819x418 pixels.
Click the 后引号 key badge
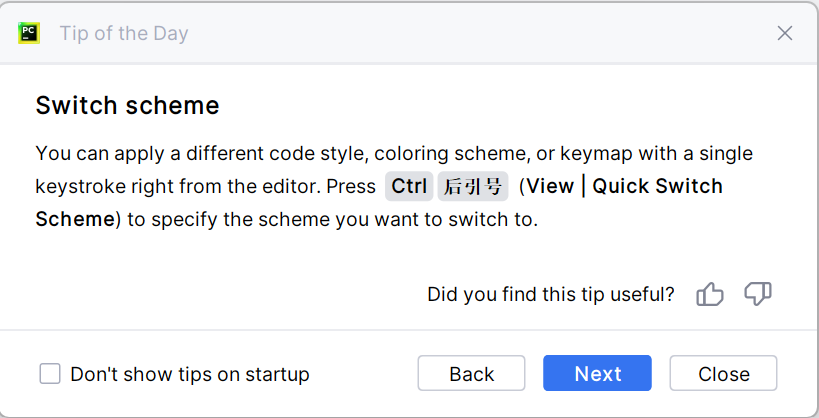(x=473, y=186)
